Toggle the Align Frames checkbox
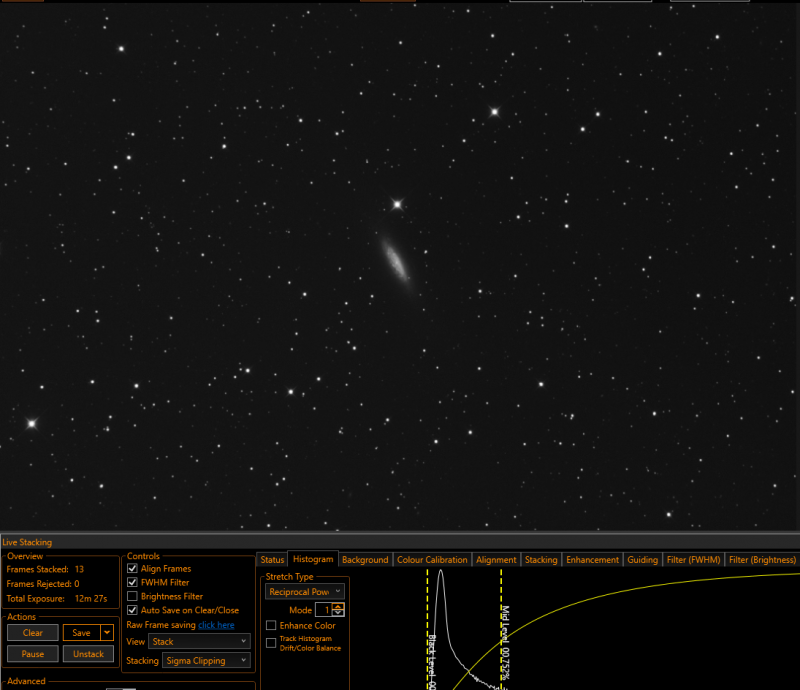This screenshot has width=800, height=690. [x=132, y=568]
